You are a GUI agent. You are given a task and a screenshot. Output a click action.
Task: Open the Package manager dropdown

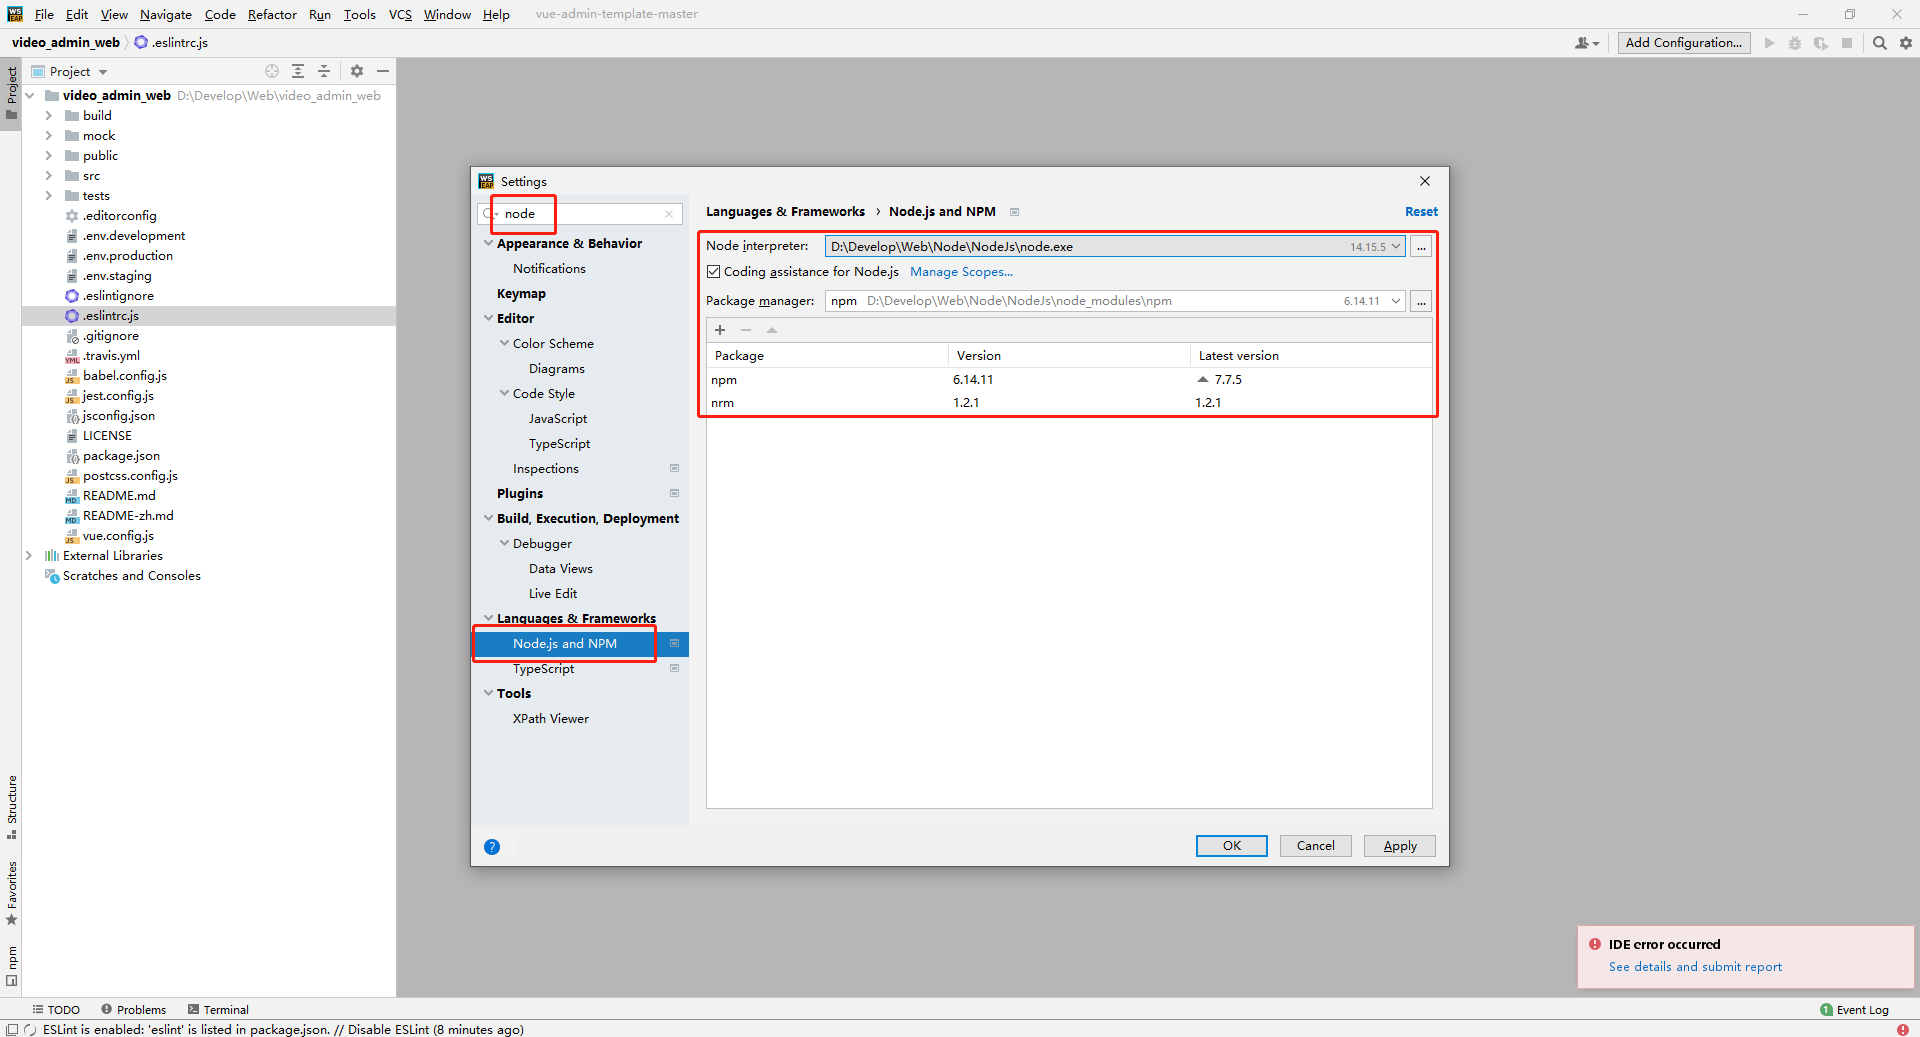[x=1396, y=301]
